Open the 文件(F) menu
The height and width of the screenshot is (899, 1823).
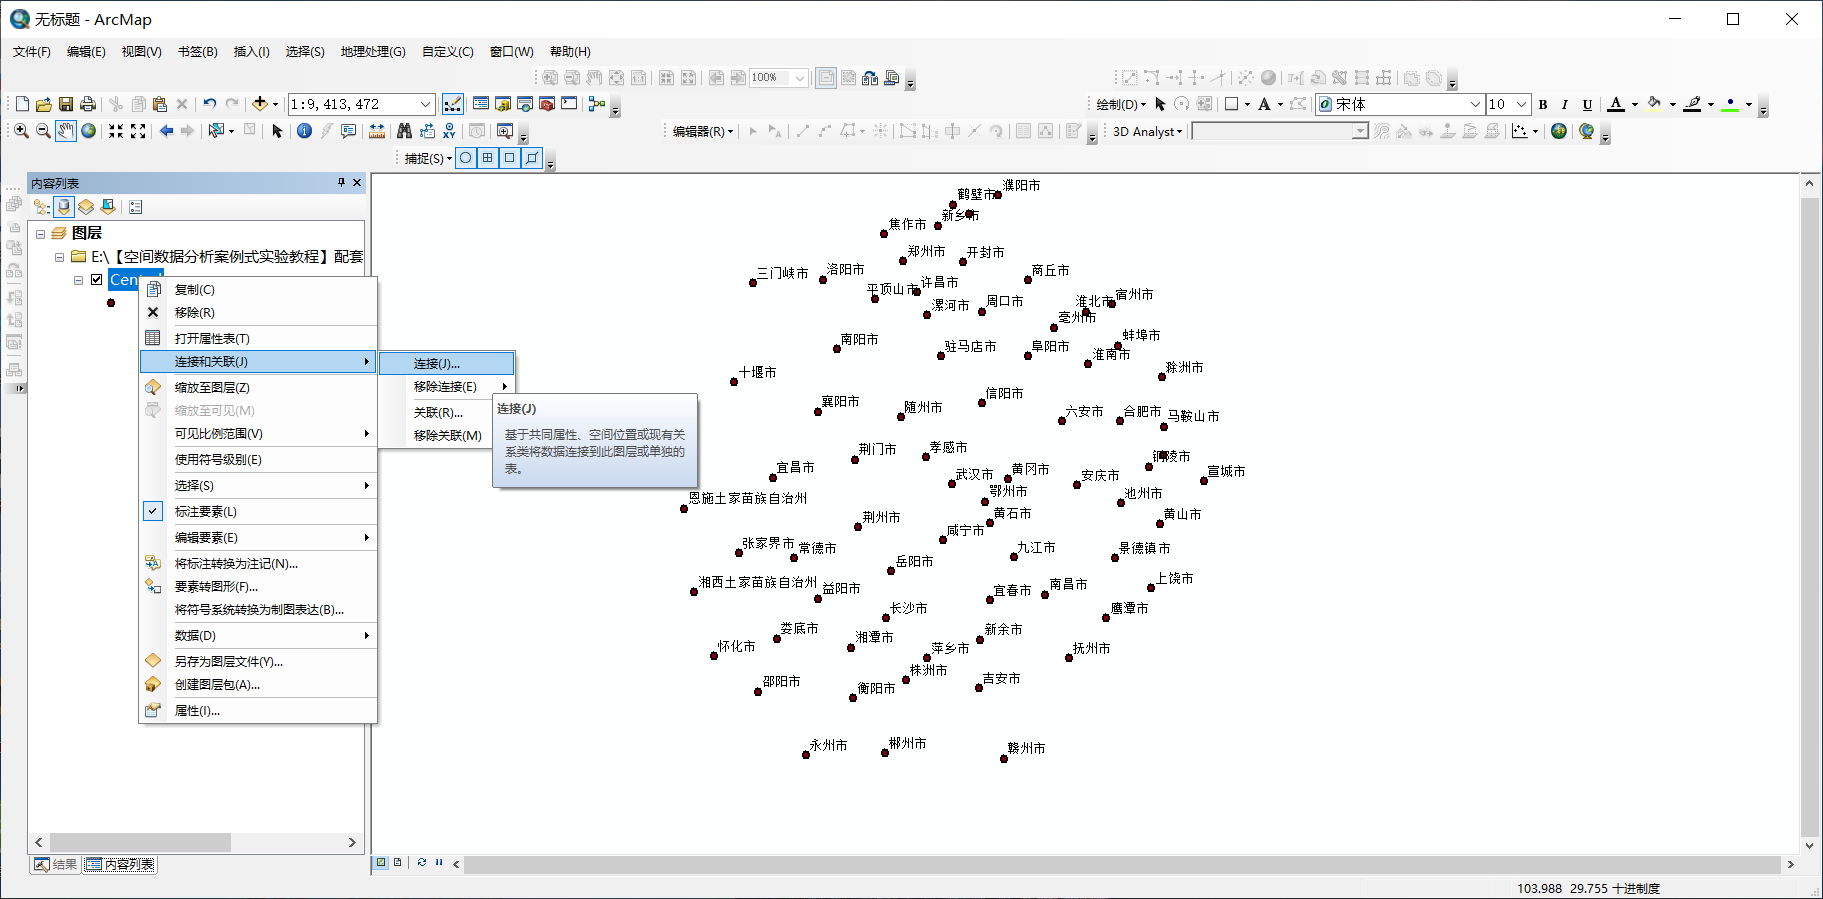32,52
